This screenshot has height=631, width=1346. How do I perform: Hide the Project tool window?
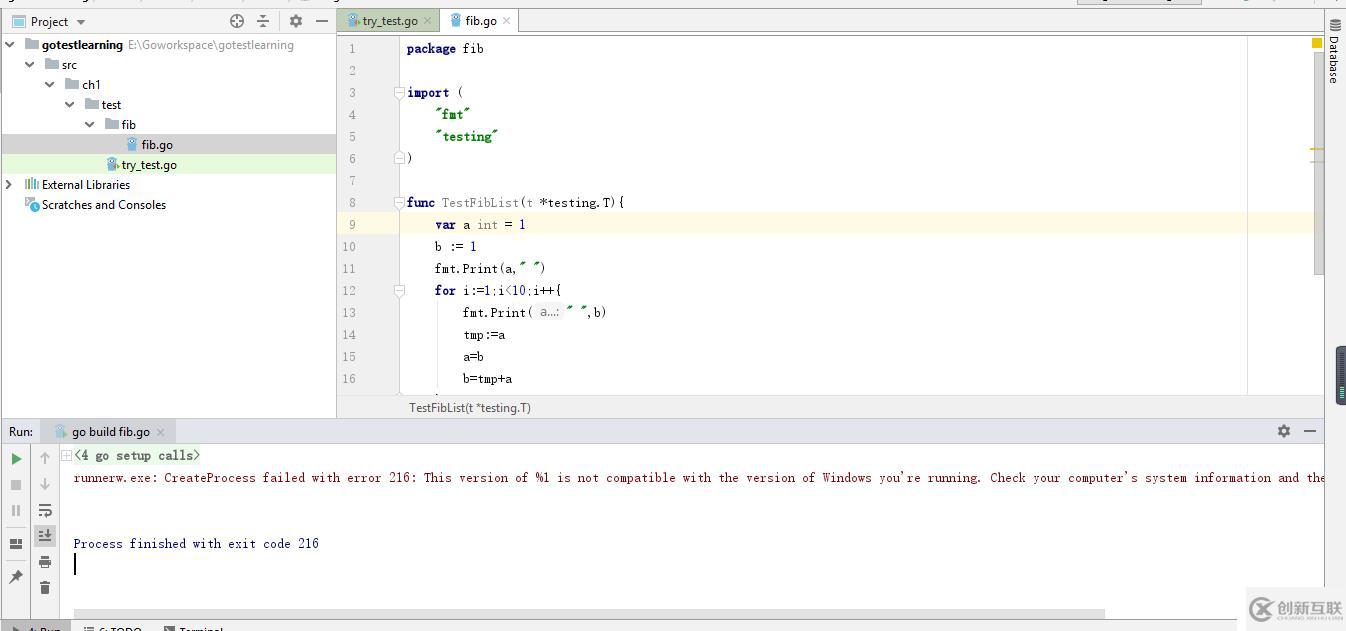tap(322, 21)
